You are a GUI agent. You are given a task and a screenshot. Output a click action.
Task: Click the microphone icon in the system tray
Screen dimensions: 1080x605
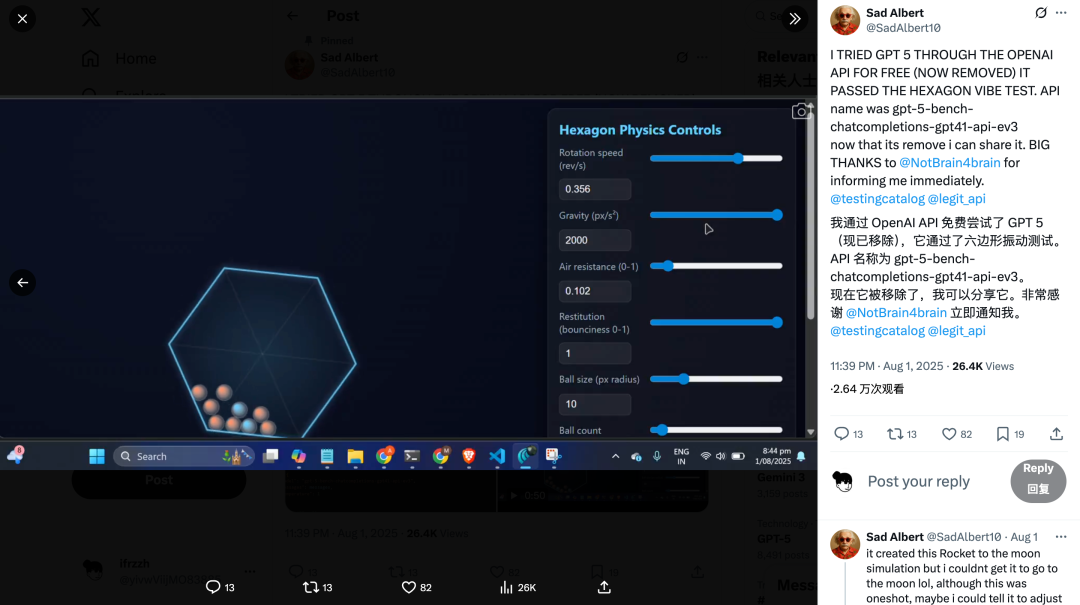(x=656, y=456)
